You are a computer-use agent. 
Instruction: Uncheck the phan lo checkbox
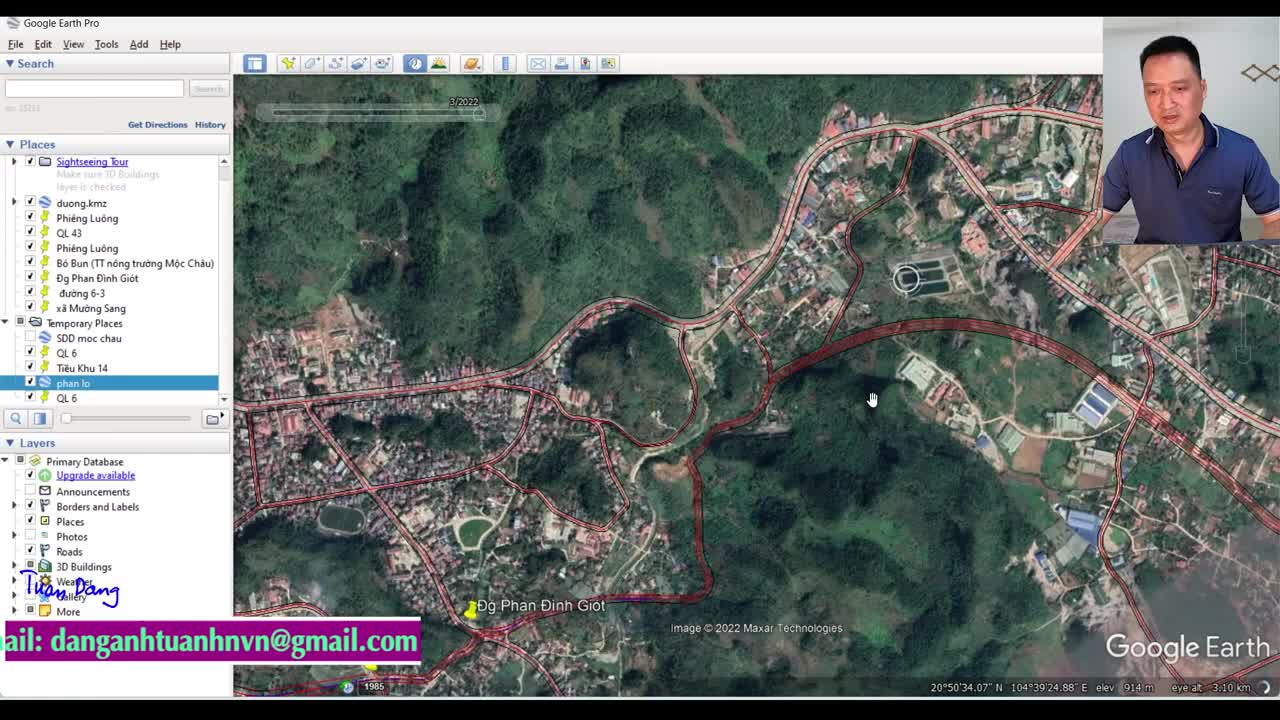[x=30, y=383]
